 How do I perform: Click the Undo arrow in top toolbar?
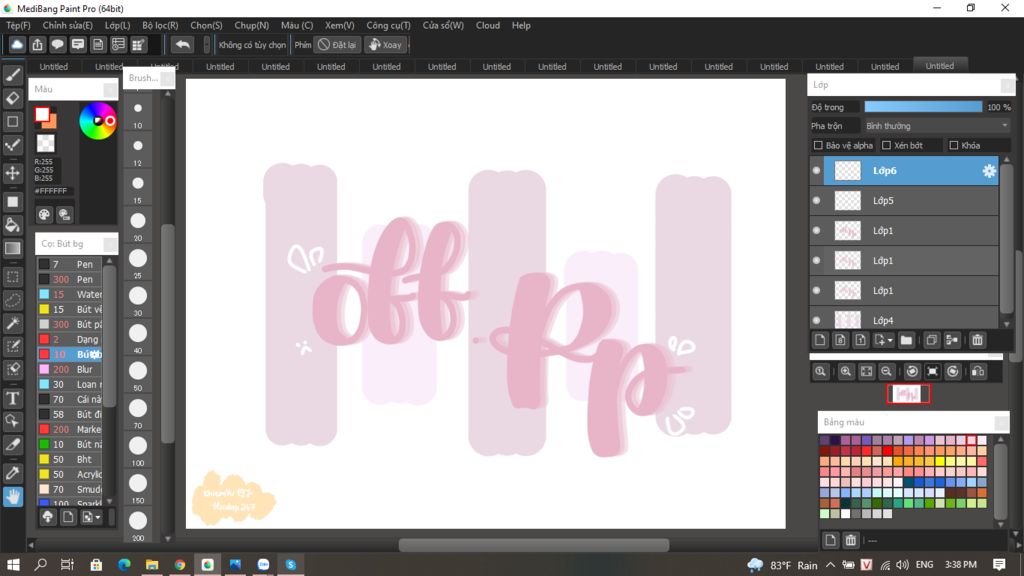click(183, 44)
